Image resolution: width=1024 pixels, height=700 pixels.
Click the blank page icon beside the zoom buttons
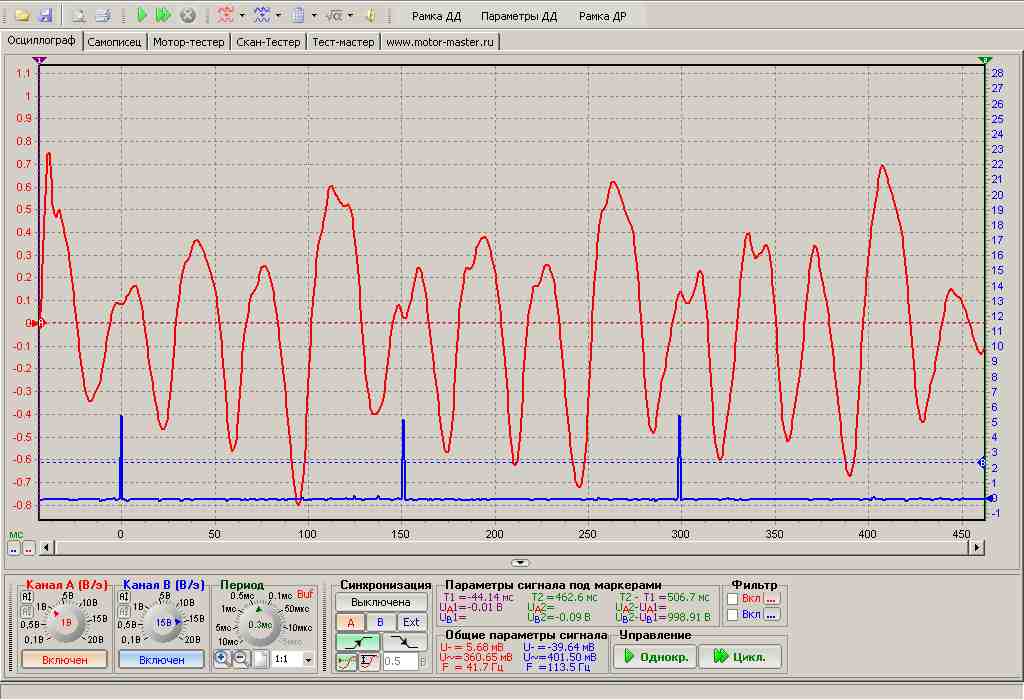click(x=260, y=659)
